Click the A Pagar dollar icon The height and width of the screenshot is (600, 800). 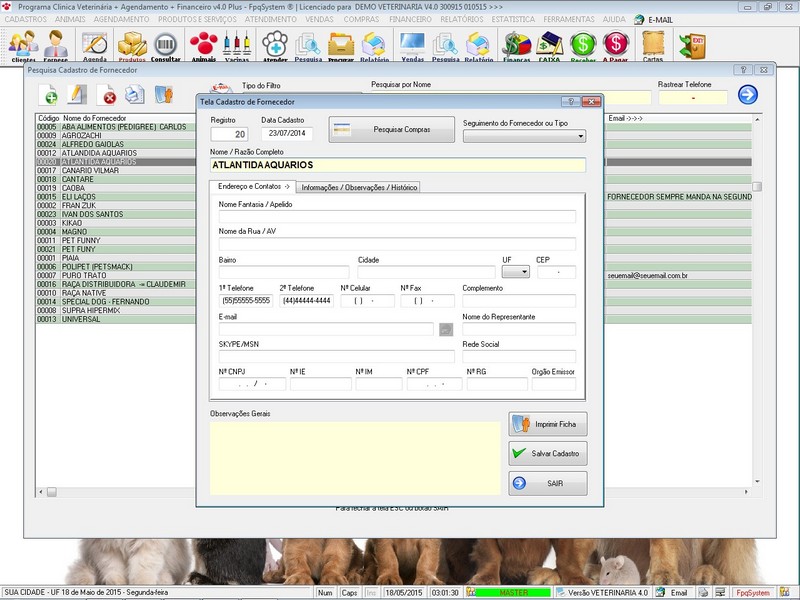click(616, 45)
